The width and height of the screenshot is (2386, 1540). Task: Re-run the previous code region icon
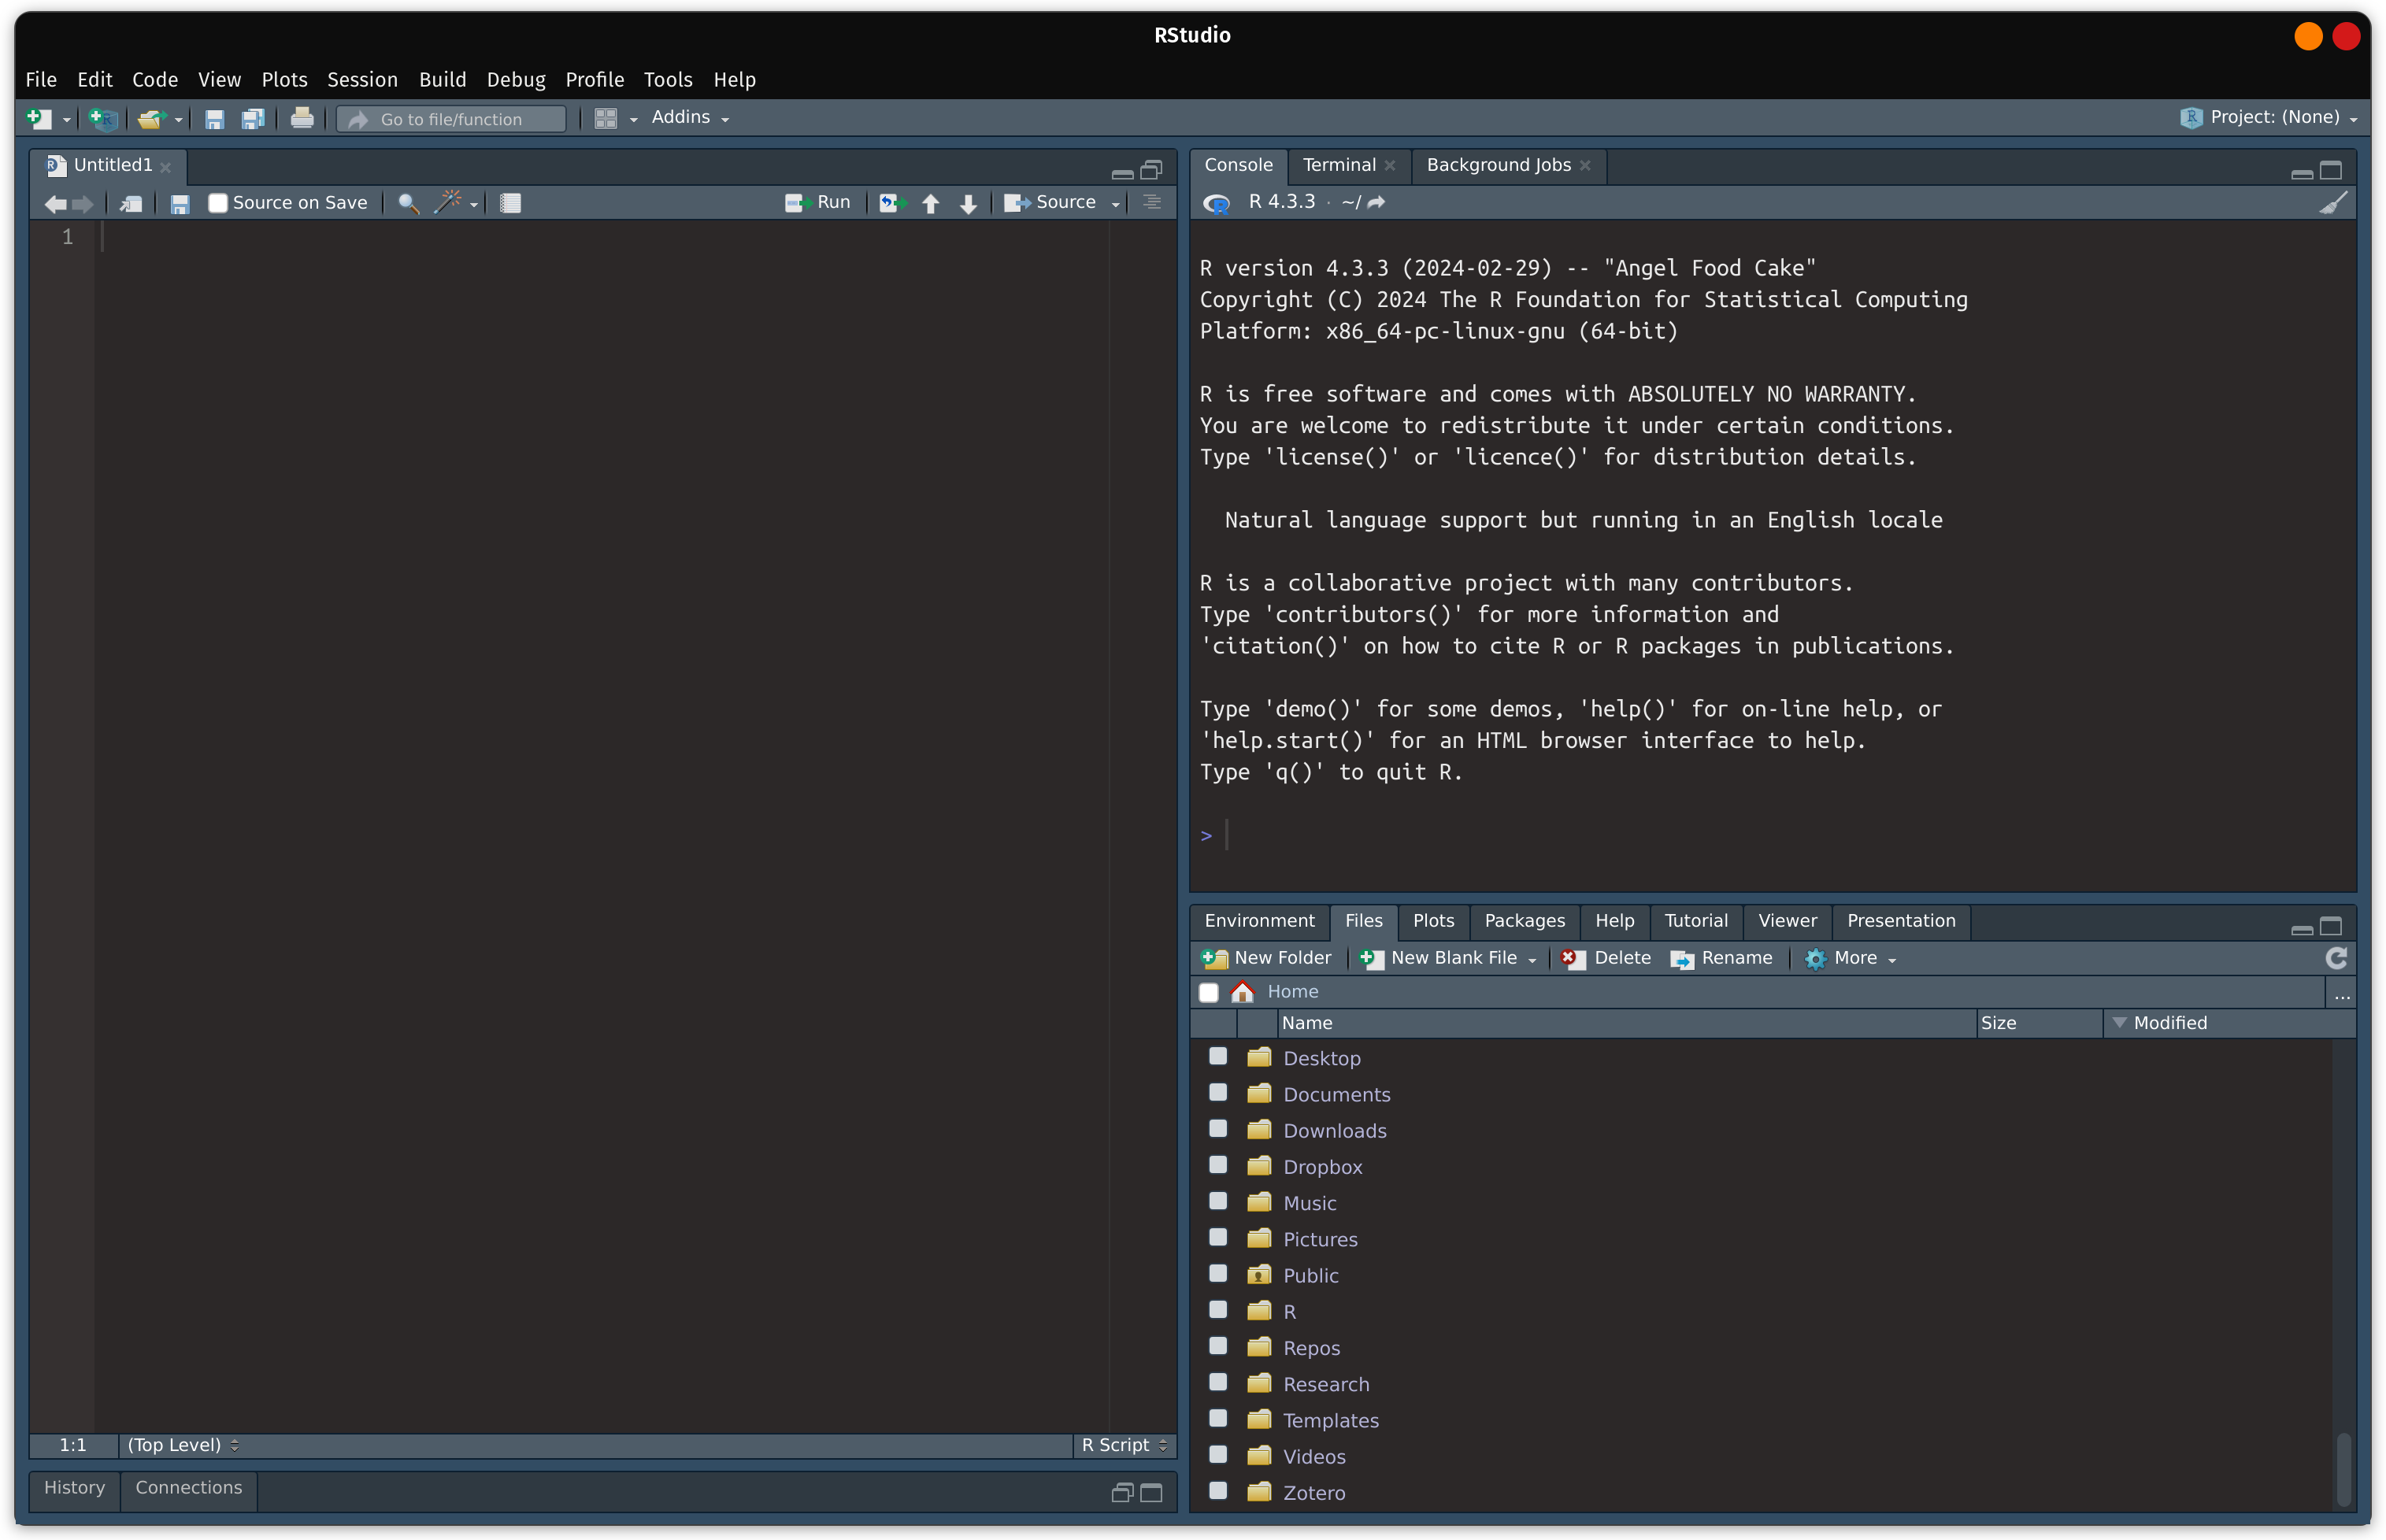point(891,202)
